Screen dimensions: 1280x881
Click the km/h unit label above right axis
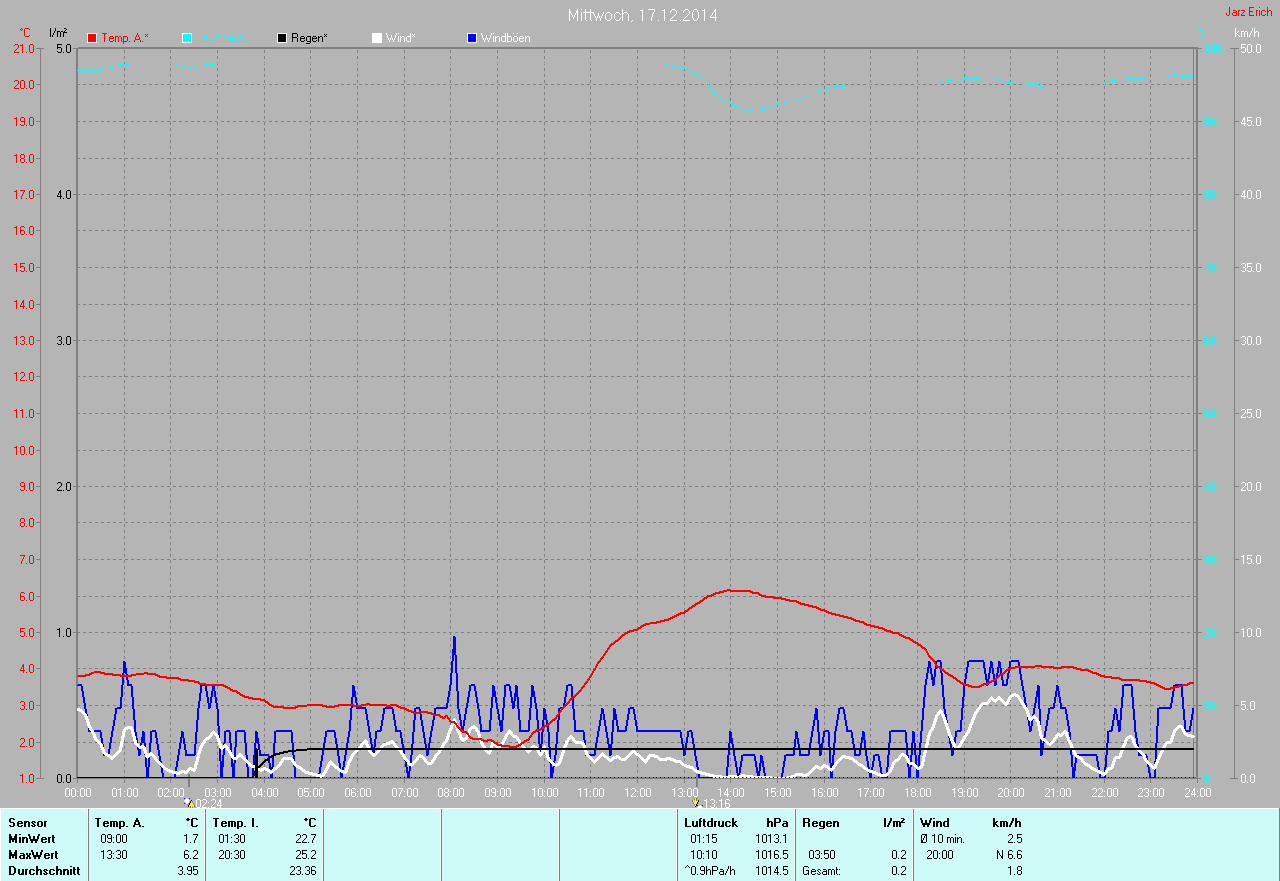pos(1246,33)
